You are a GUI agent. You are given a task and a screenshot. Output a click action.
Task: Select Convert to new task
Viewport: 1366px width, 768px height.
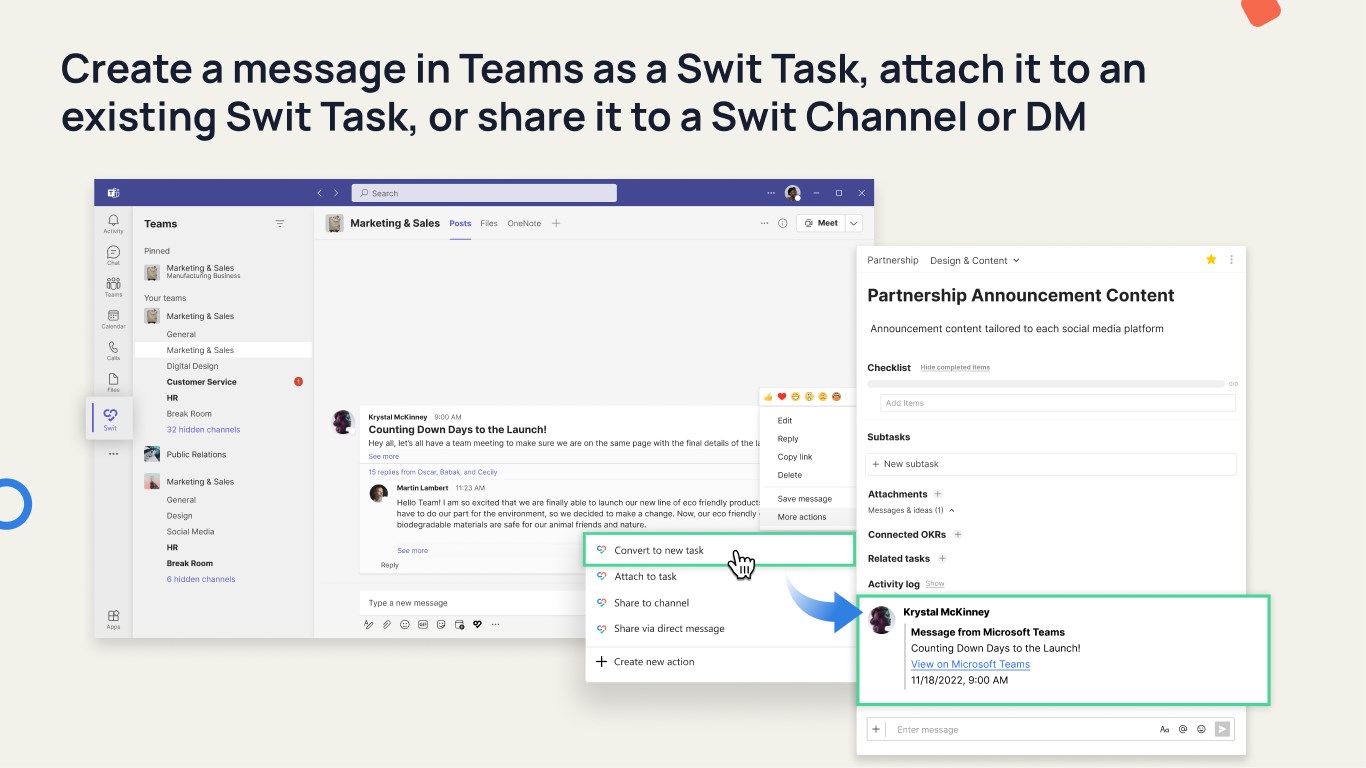(720, 550)
